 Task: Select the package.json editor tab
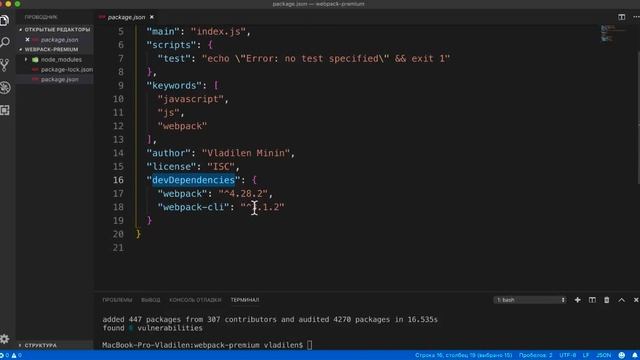[126, 17]
